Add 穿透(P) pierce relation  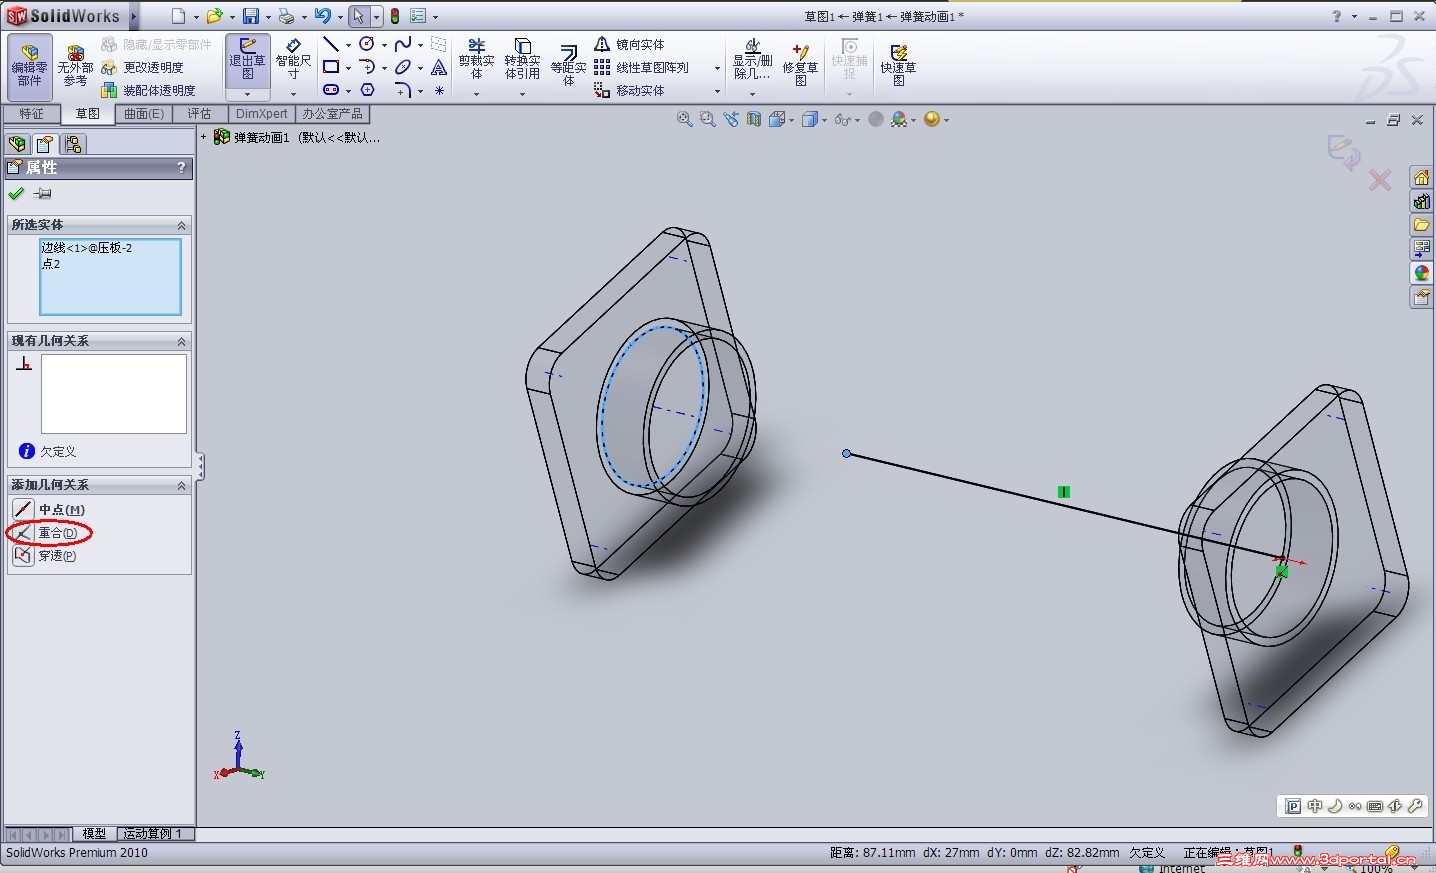click(x=45, y=555)
